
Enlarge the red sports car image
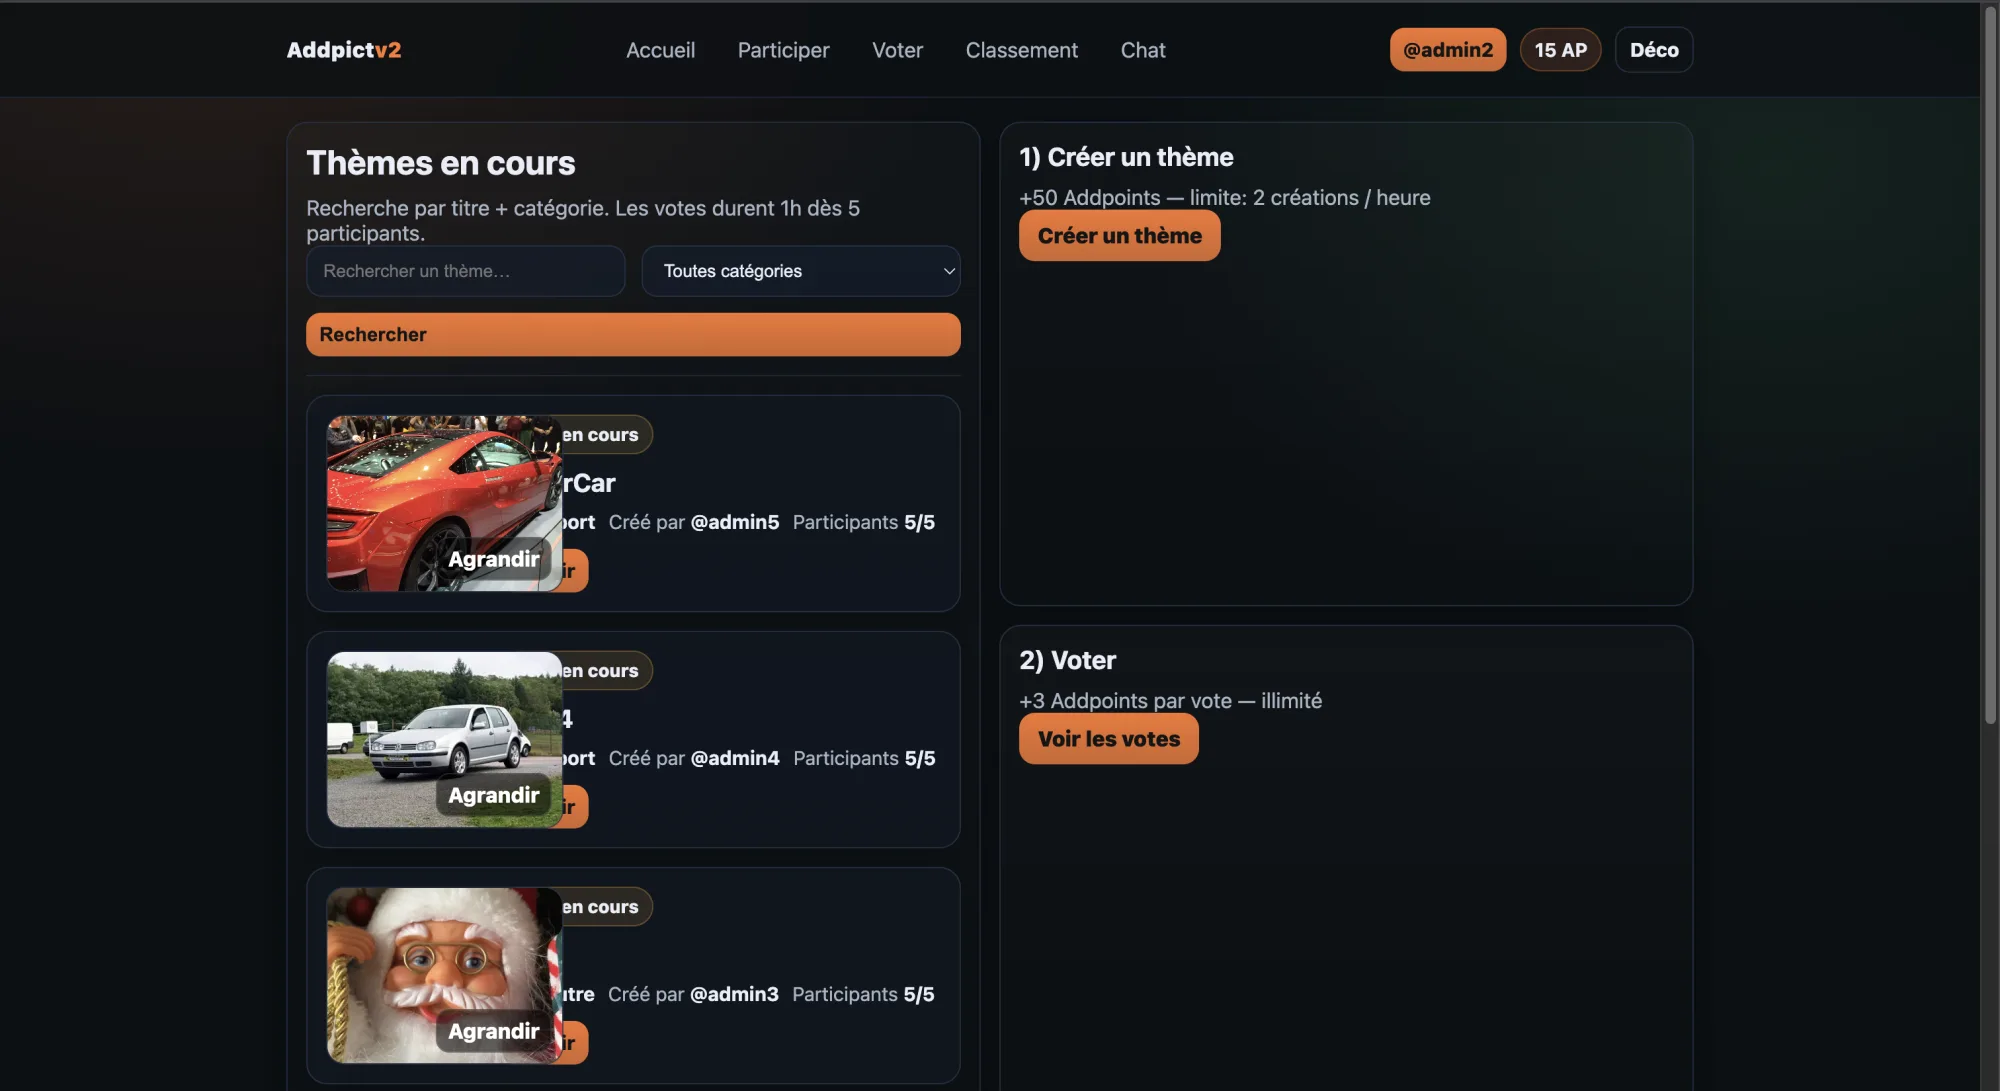493,559
